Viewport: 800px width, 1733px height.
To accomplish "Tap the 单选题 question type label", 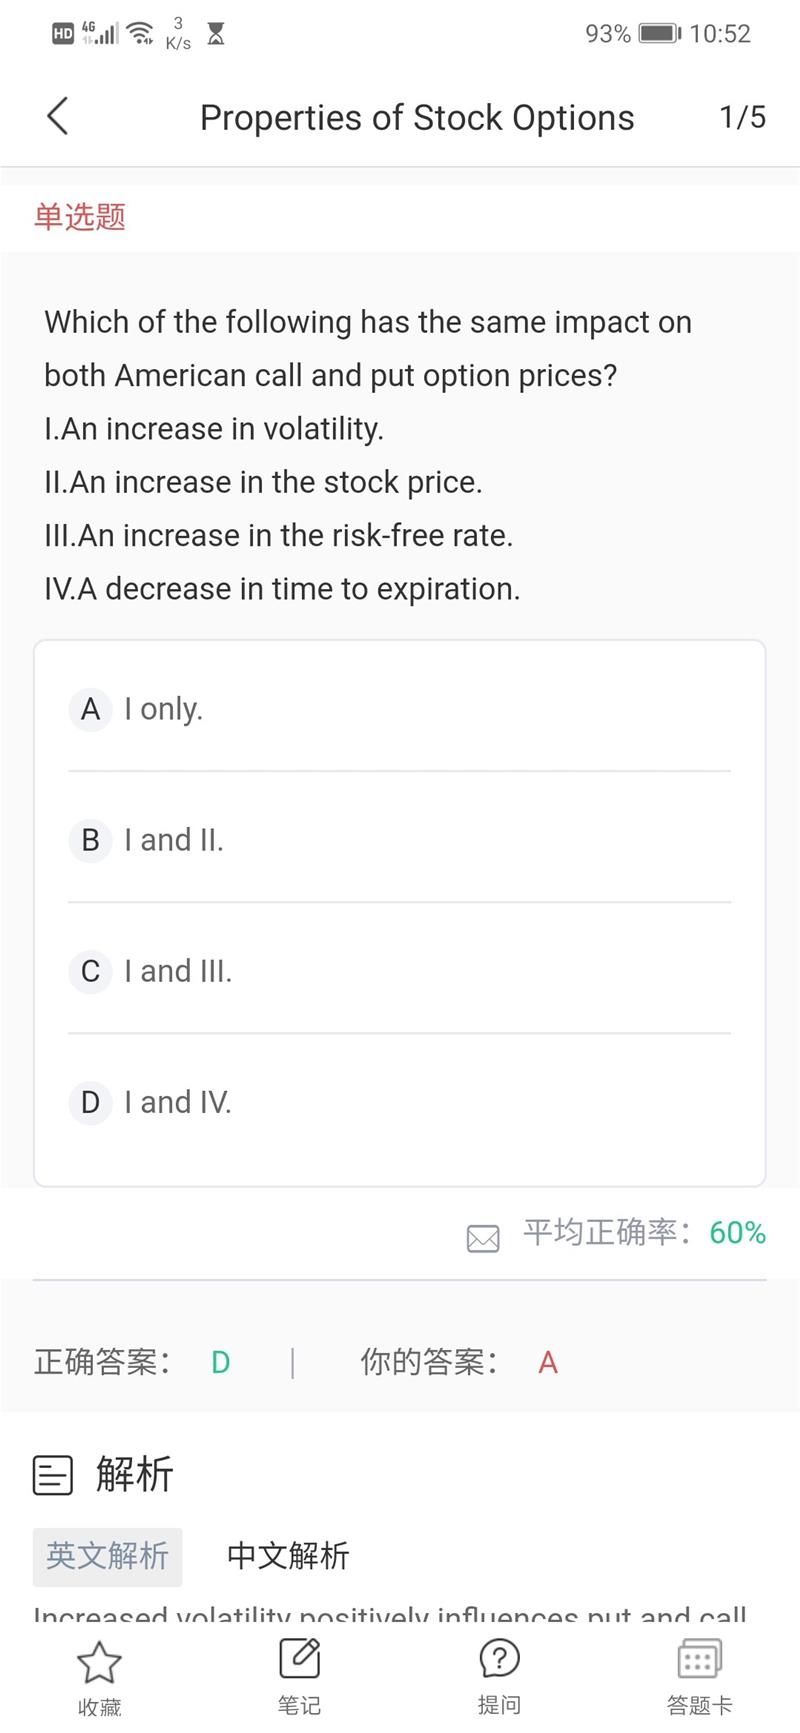I will pyautogui.click(x=80, y=217).
